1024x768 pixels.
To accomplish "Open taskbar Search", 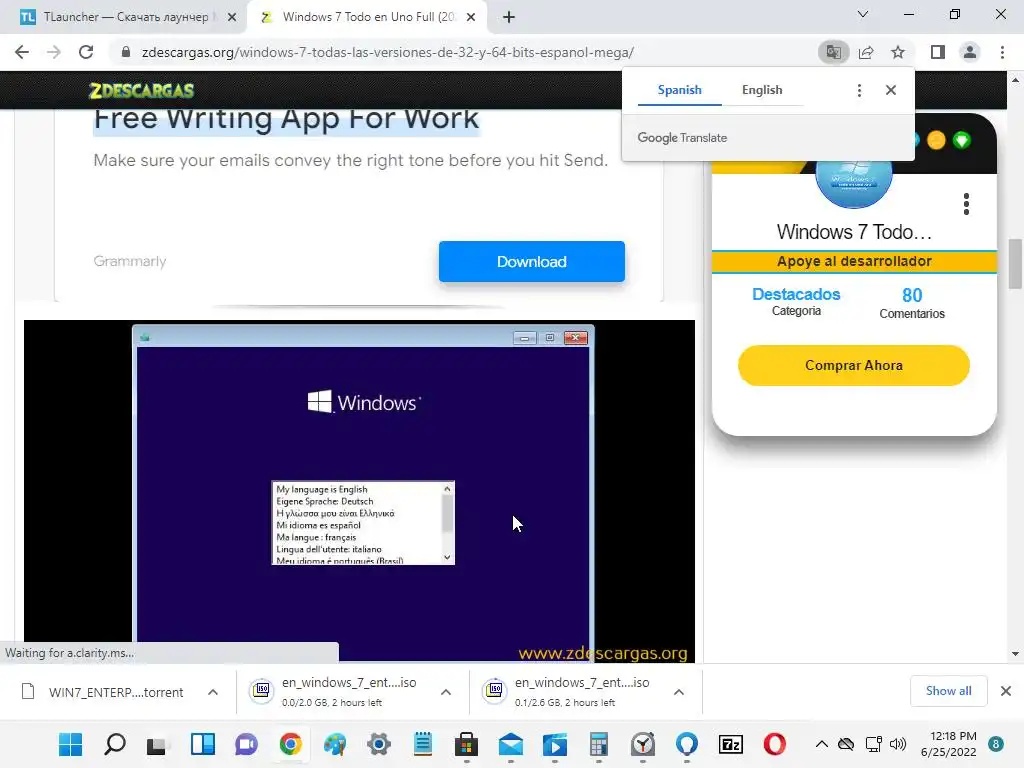I will point(115,744).
